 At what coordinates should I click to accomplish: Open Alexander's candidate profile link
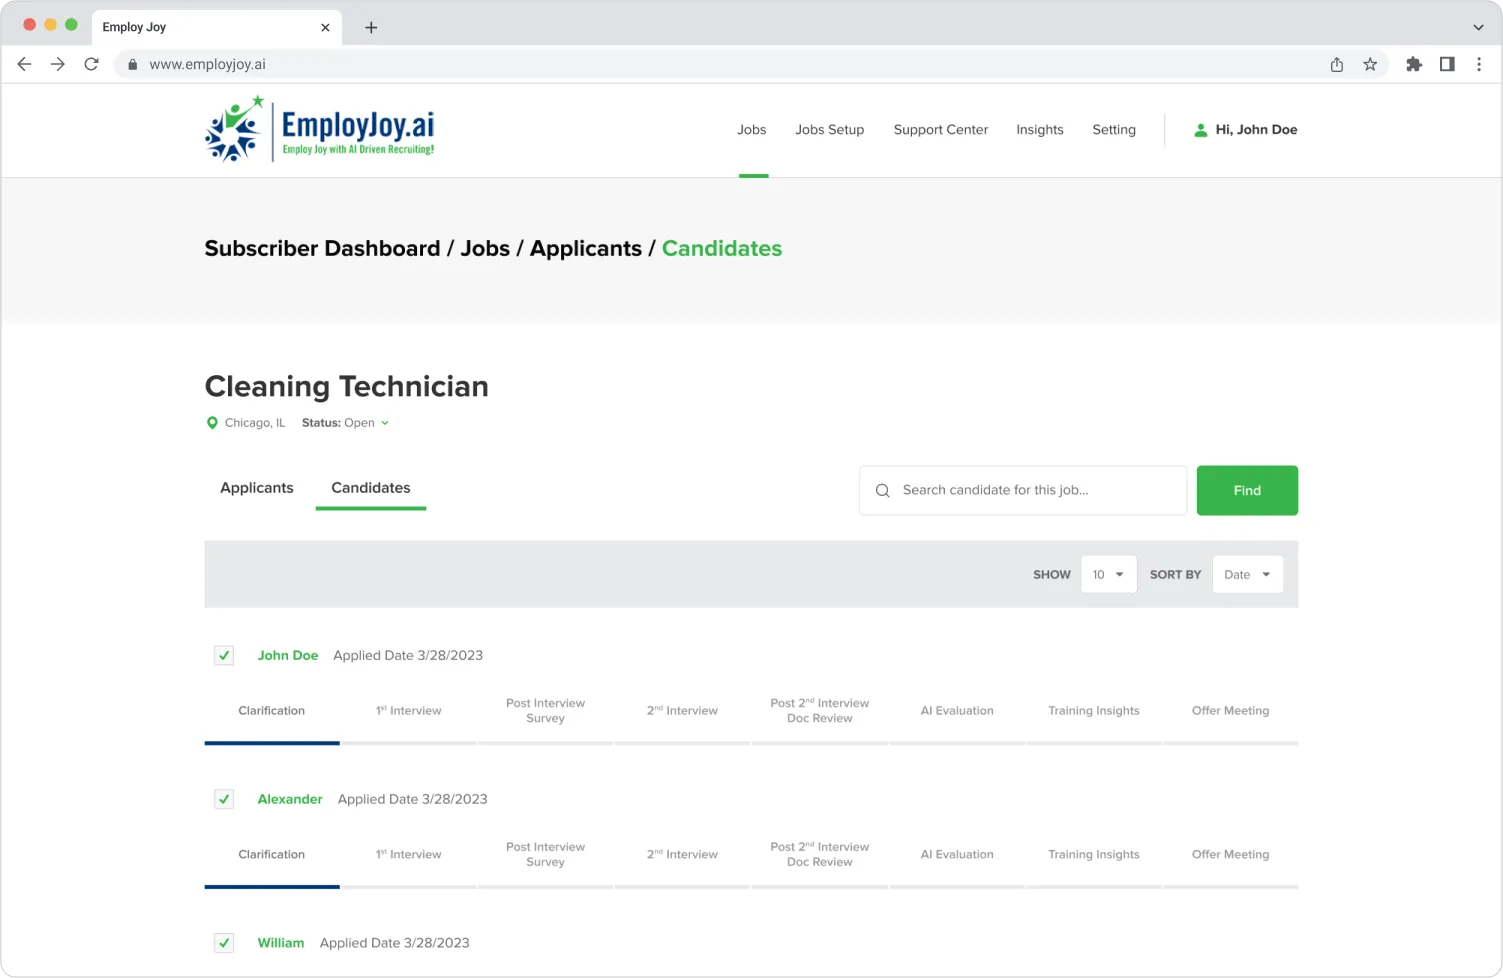(x=290, y=799)
